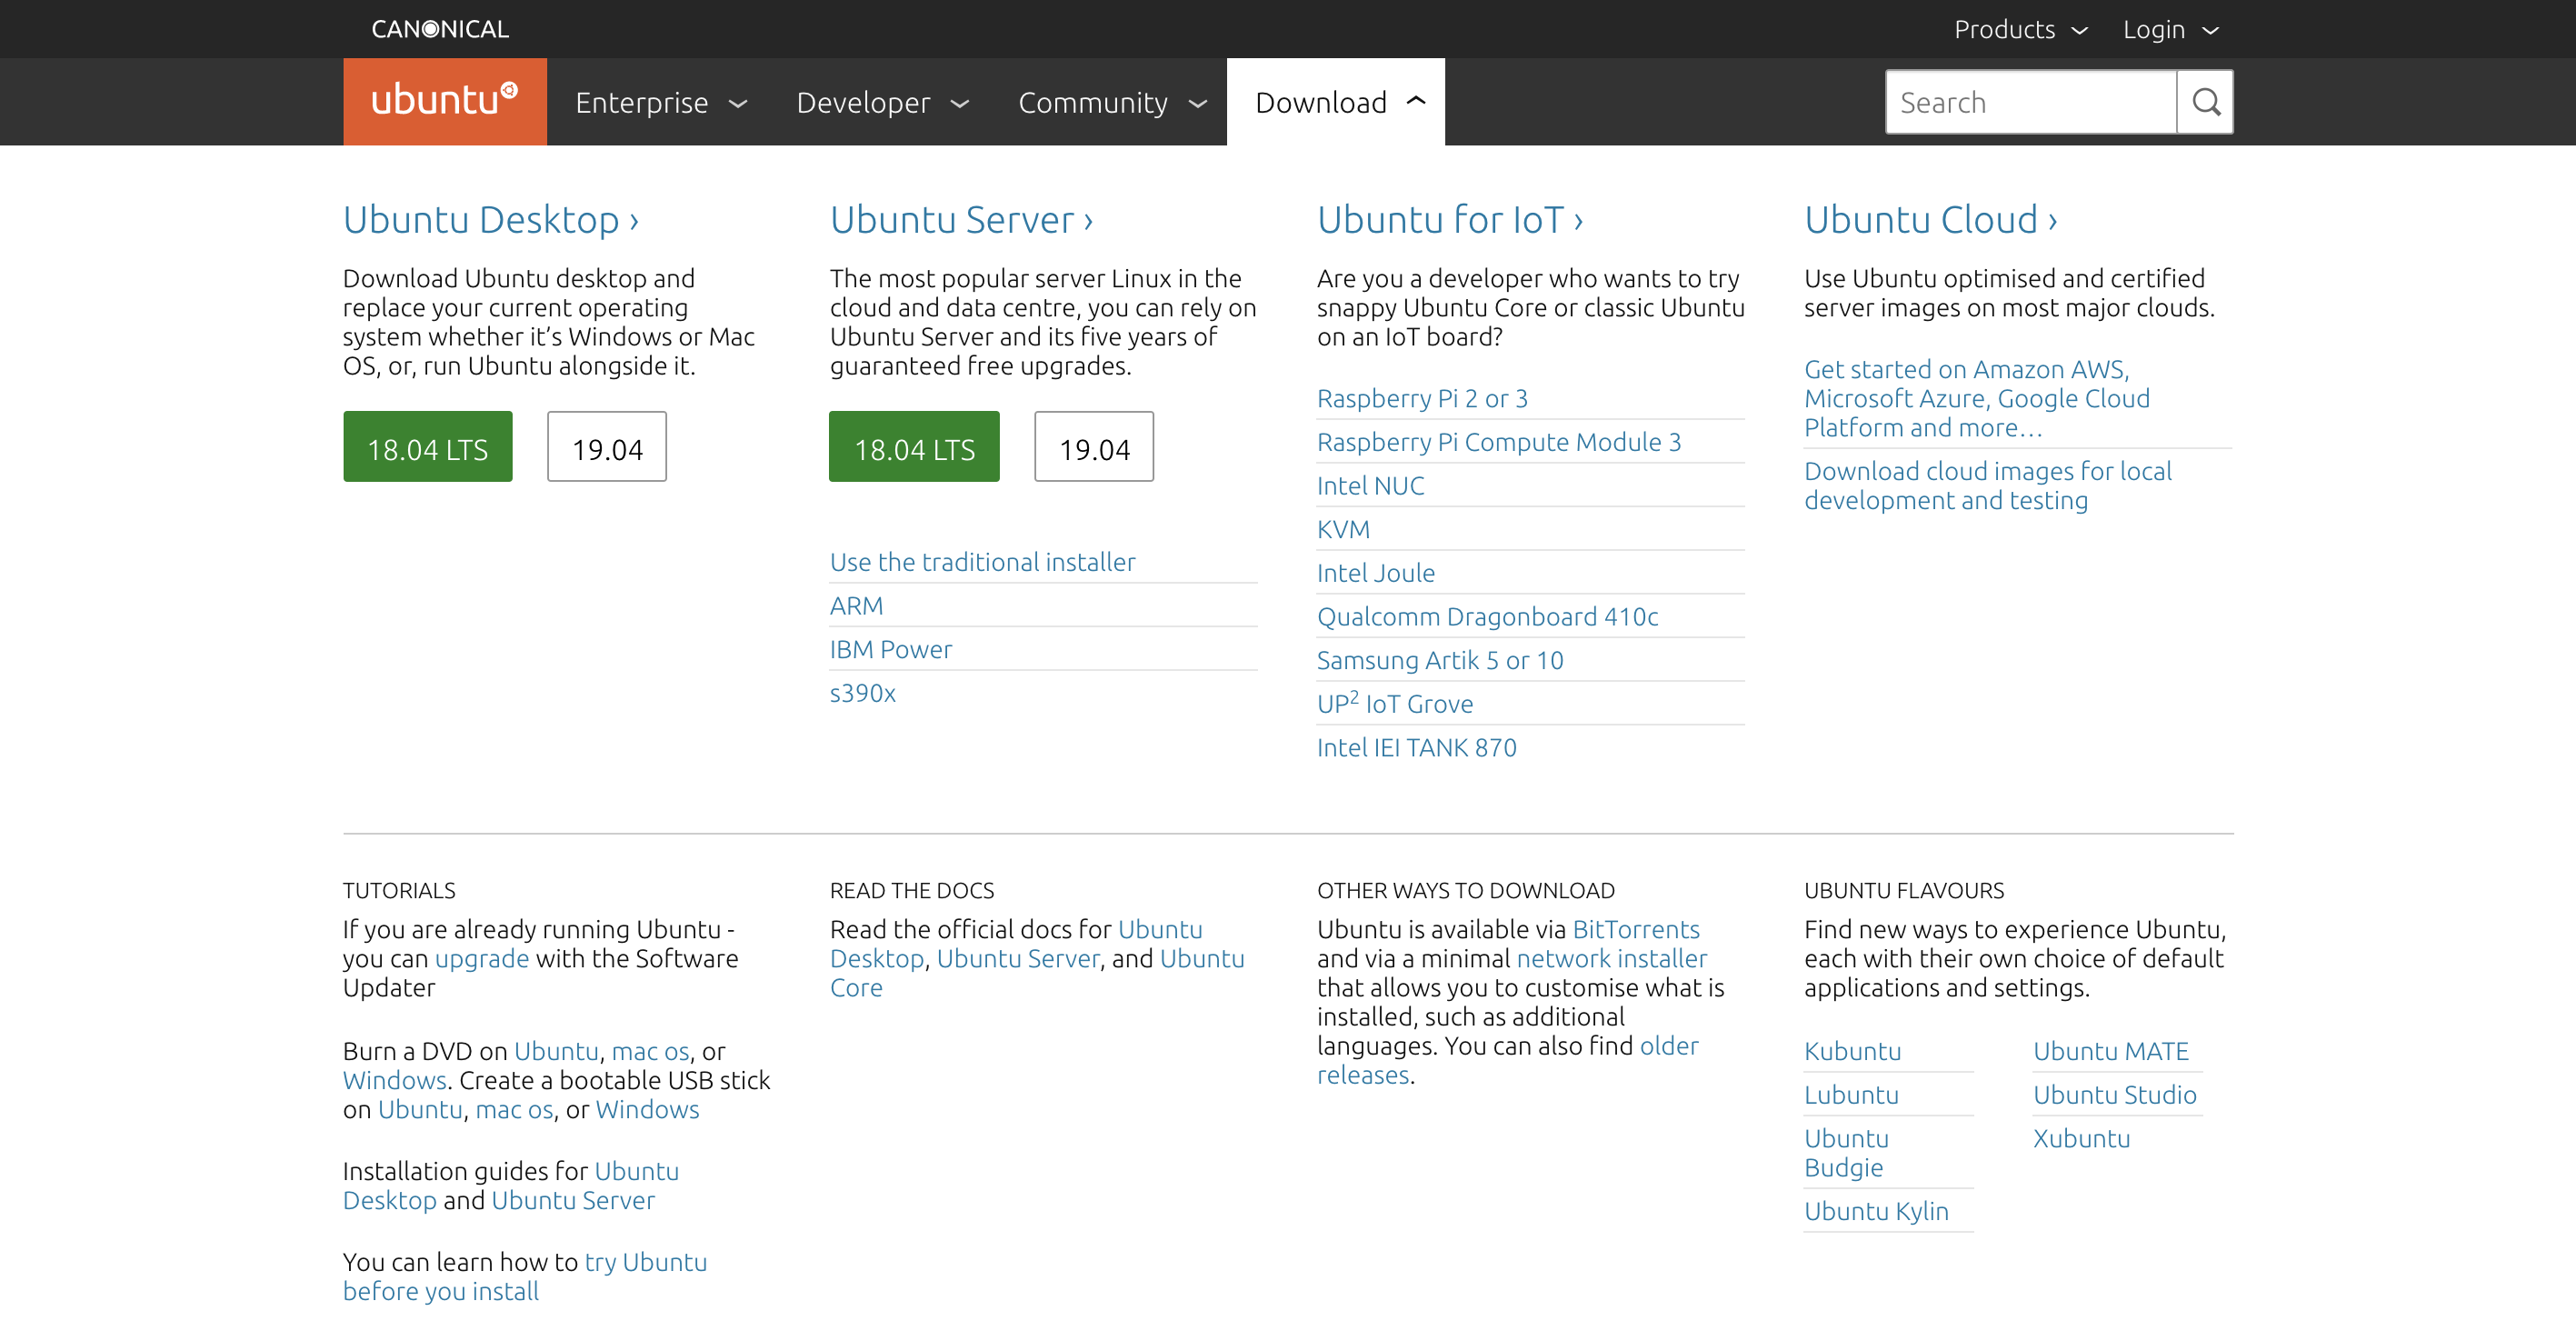Image resolution: width=2576 pixels, height=1331 pixels.
Task: Focus the Search input field
Action: point(2031,102)
